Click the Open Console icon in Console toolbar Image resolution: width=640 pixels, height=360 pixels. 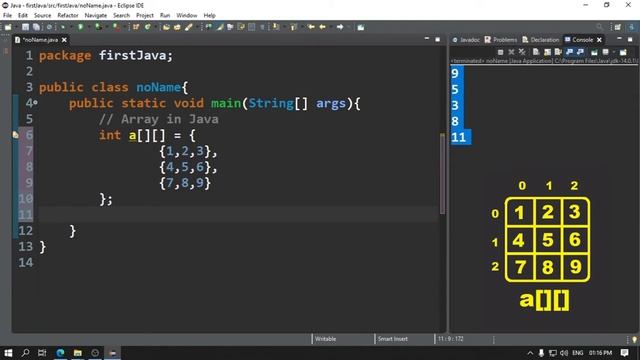tap(623, 52)
